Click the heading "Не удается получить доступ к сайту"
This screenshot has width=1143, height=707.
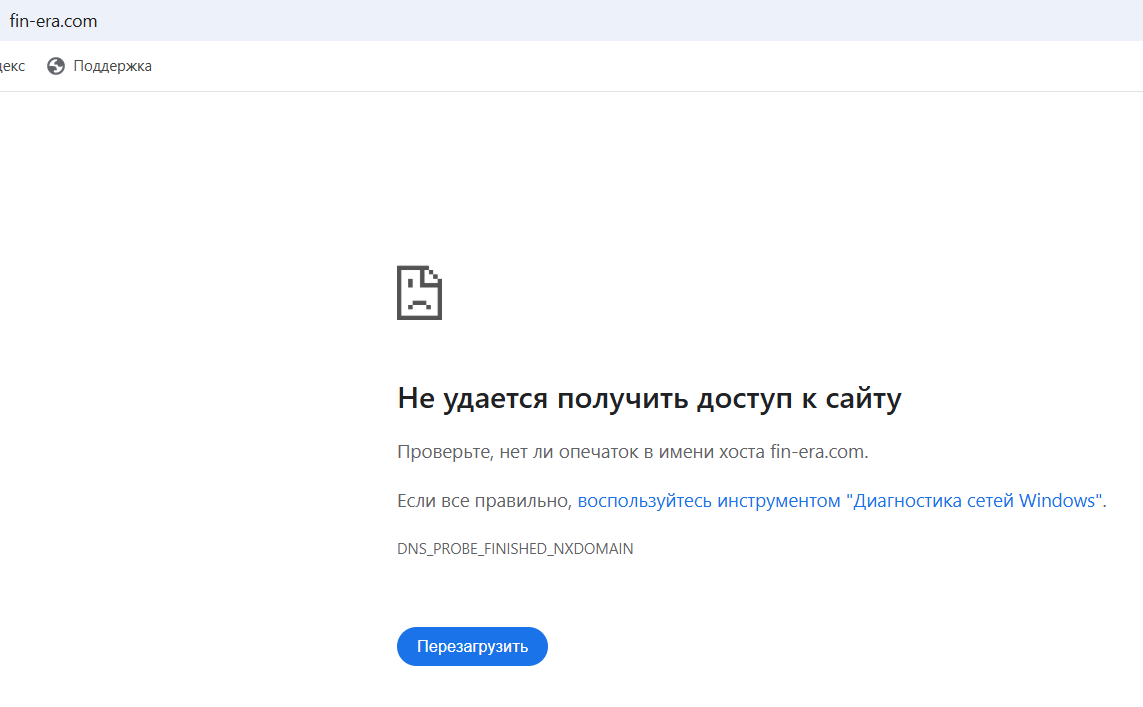pos(649,399)
